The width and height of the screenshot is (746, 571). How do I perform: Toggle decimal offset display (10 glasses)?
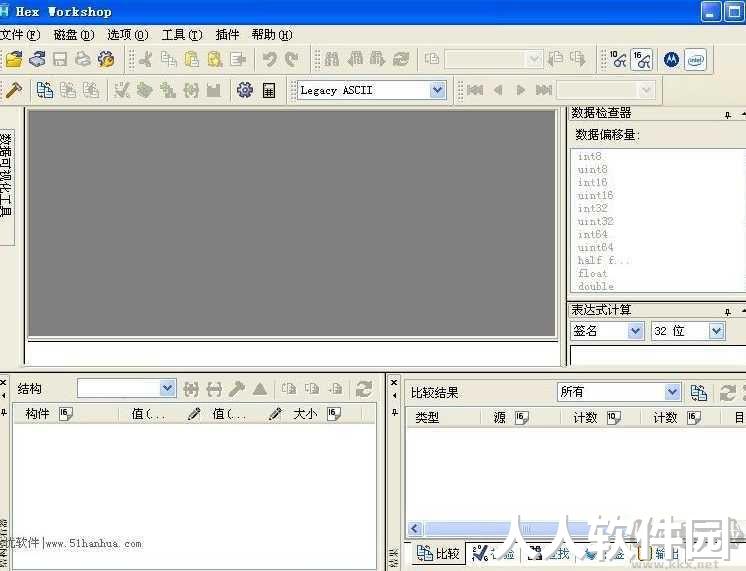pos(618,59)
